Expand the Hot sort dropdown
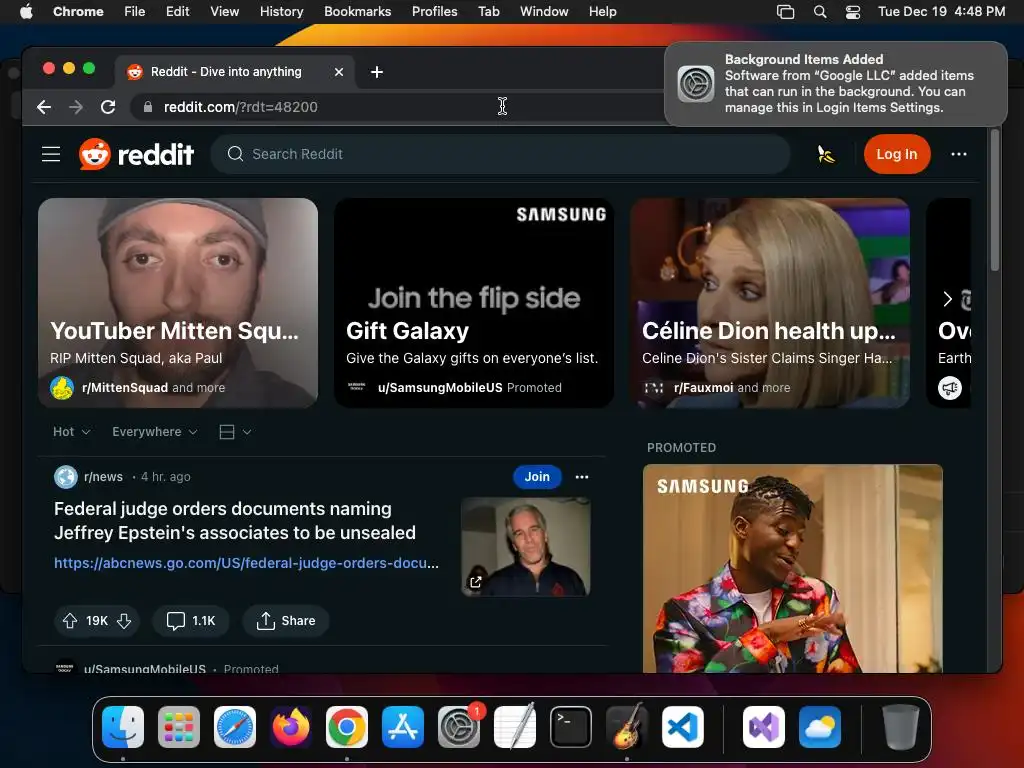Image resolution: width=1024 pixels, height=768 pixels. click(72, 432)
